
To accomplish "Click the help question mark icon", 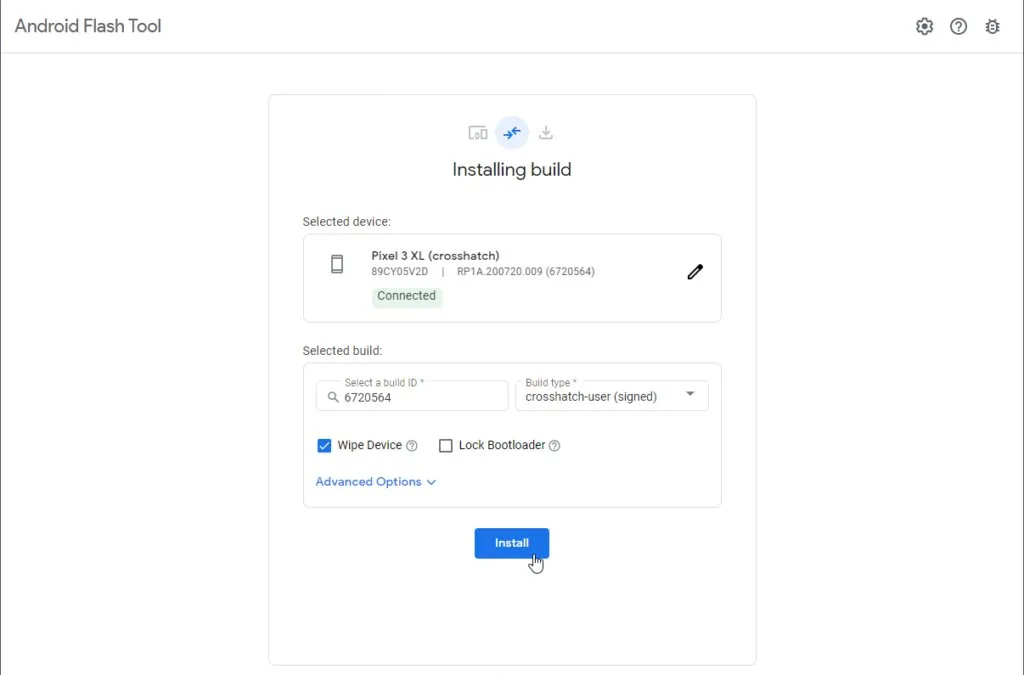I will (x=958, y=26).
